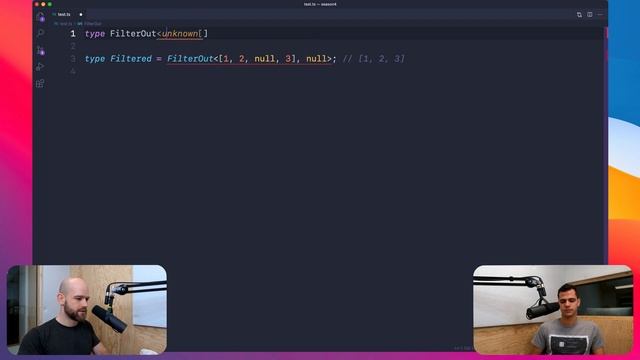The height and width of the screenshot is (360, 640).
Task: Click the test.ts breadcrumb segment
Action: point(63,24)
